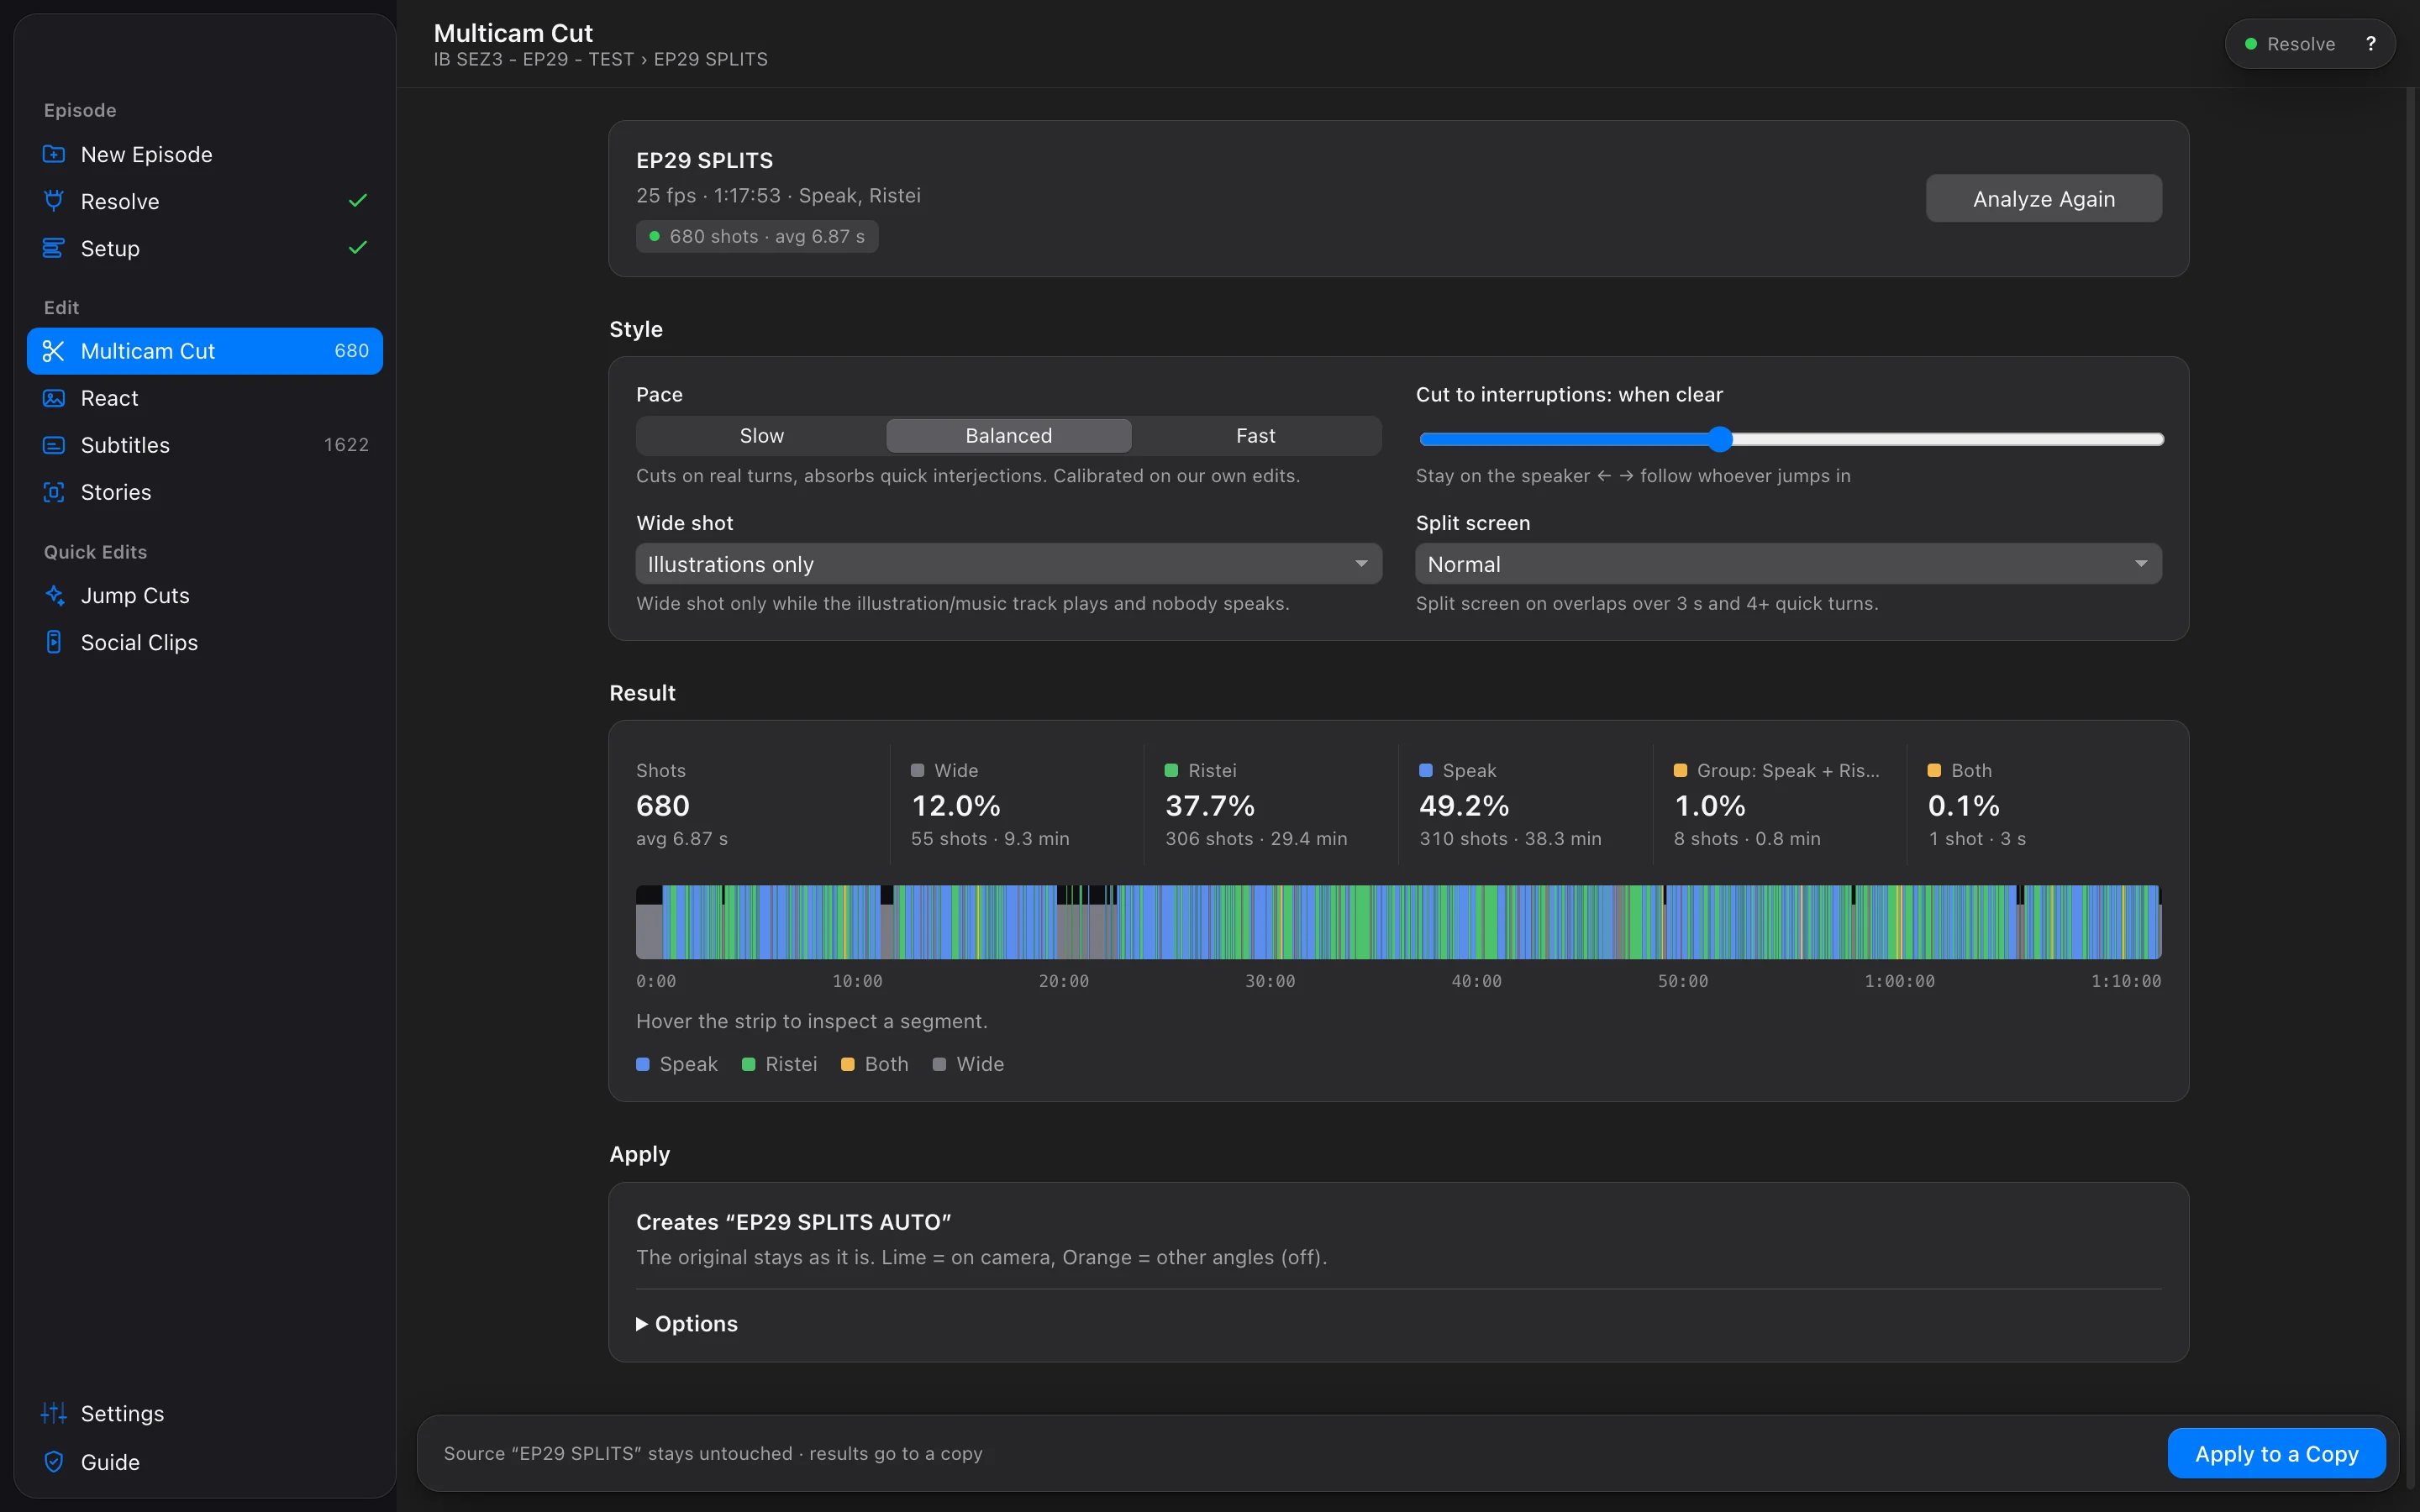Expand the Options disclosure triangle

(642, 1324)
